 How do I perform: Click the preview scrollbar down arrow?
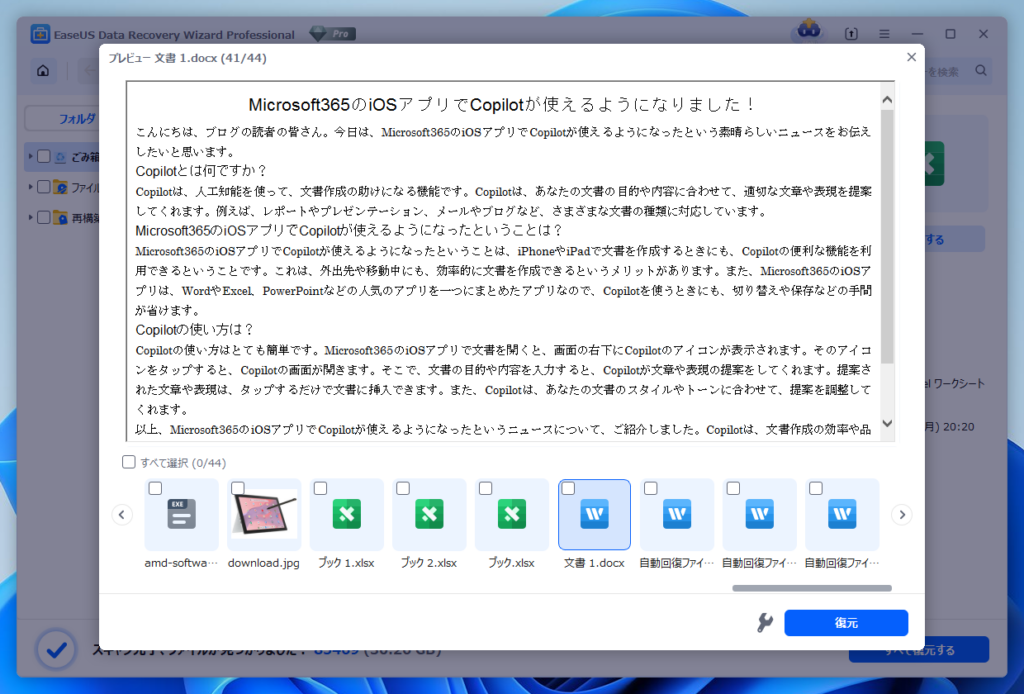(887, 423)
